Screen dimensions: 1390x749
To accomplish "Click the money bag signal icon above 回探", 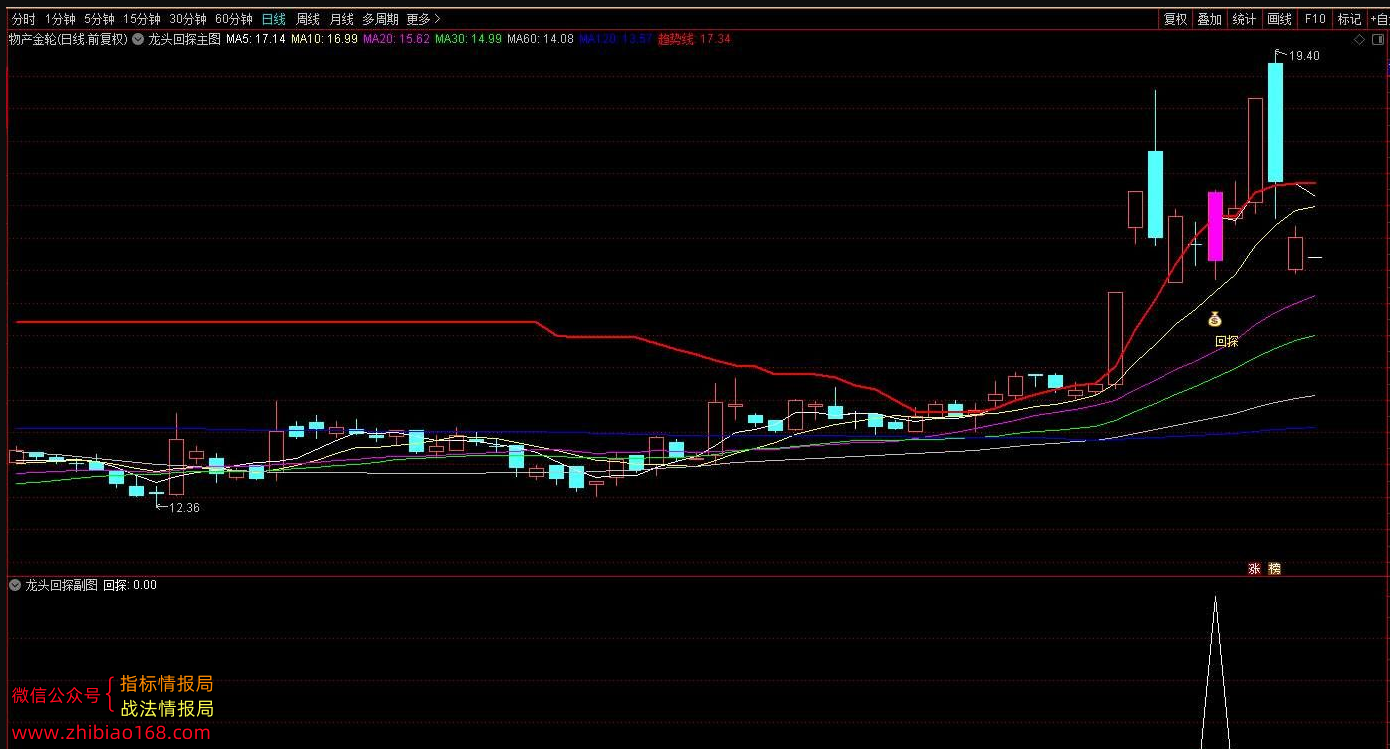I will coord(1214,319).
